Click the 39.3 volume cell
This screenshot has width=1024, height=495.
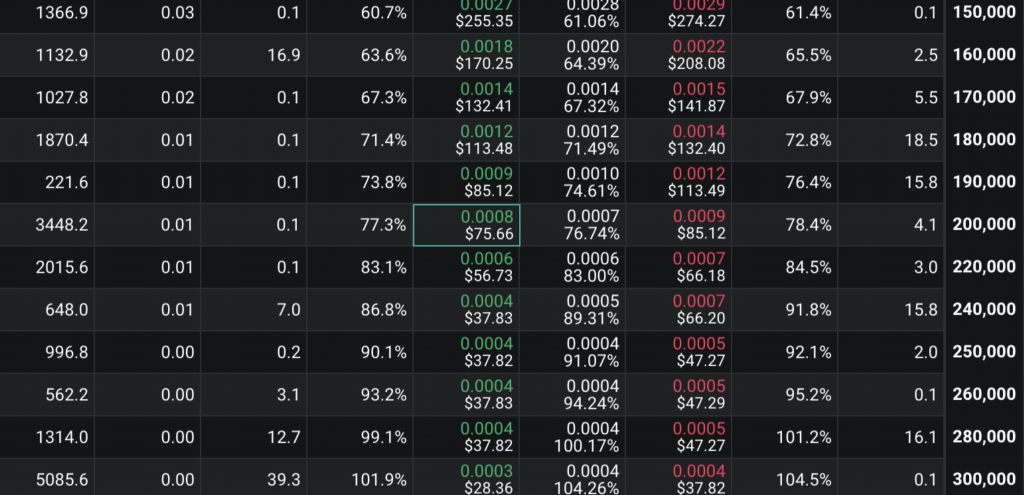coord(285,480)
